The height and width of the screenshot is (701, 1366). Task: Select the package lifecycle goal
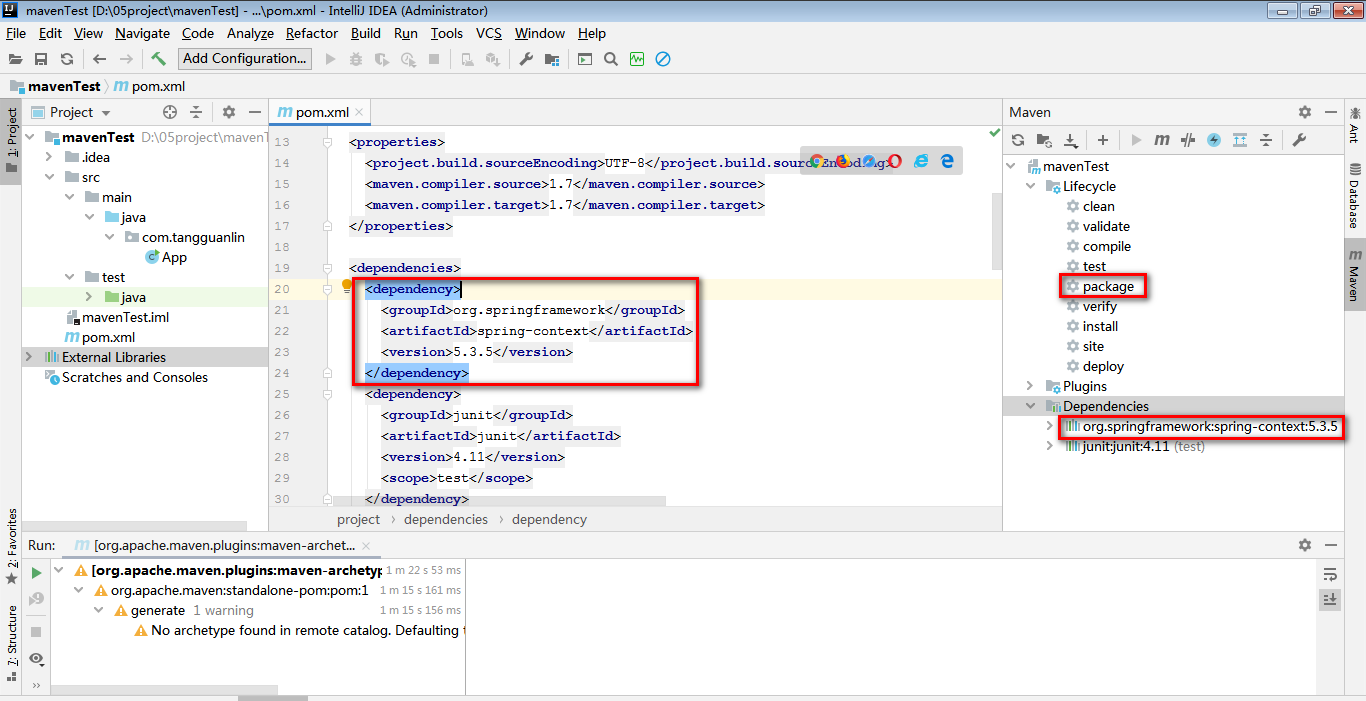click(1108, 286)
